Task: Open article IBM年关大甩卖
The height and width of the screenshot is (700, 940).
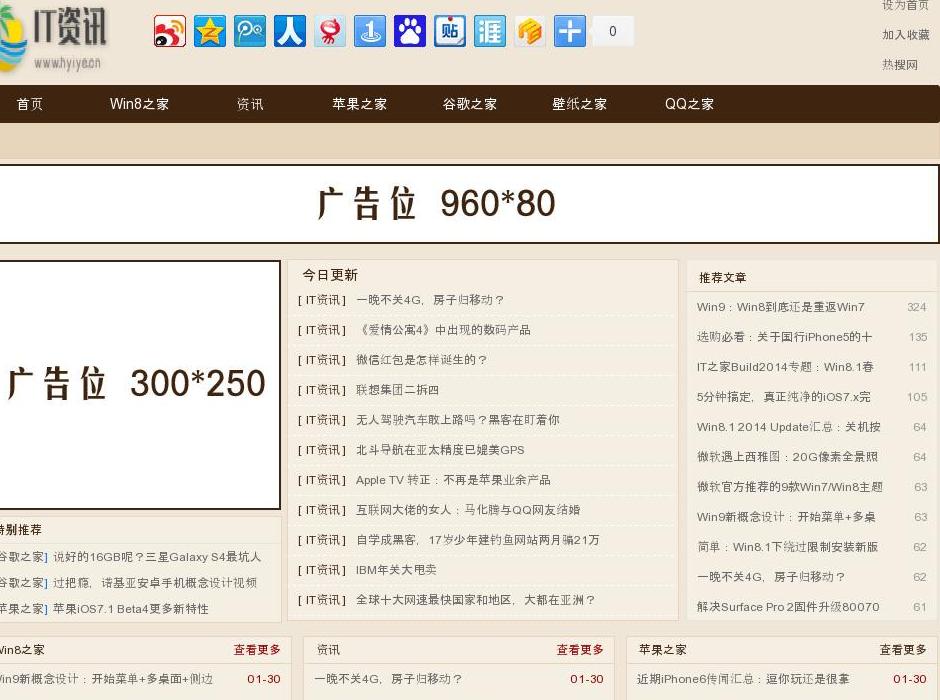Action: click(396, 570)
